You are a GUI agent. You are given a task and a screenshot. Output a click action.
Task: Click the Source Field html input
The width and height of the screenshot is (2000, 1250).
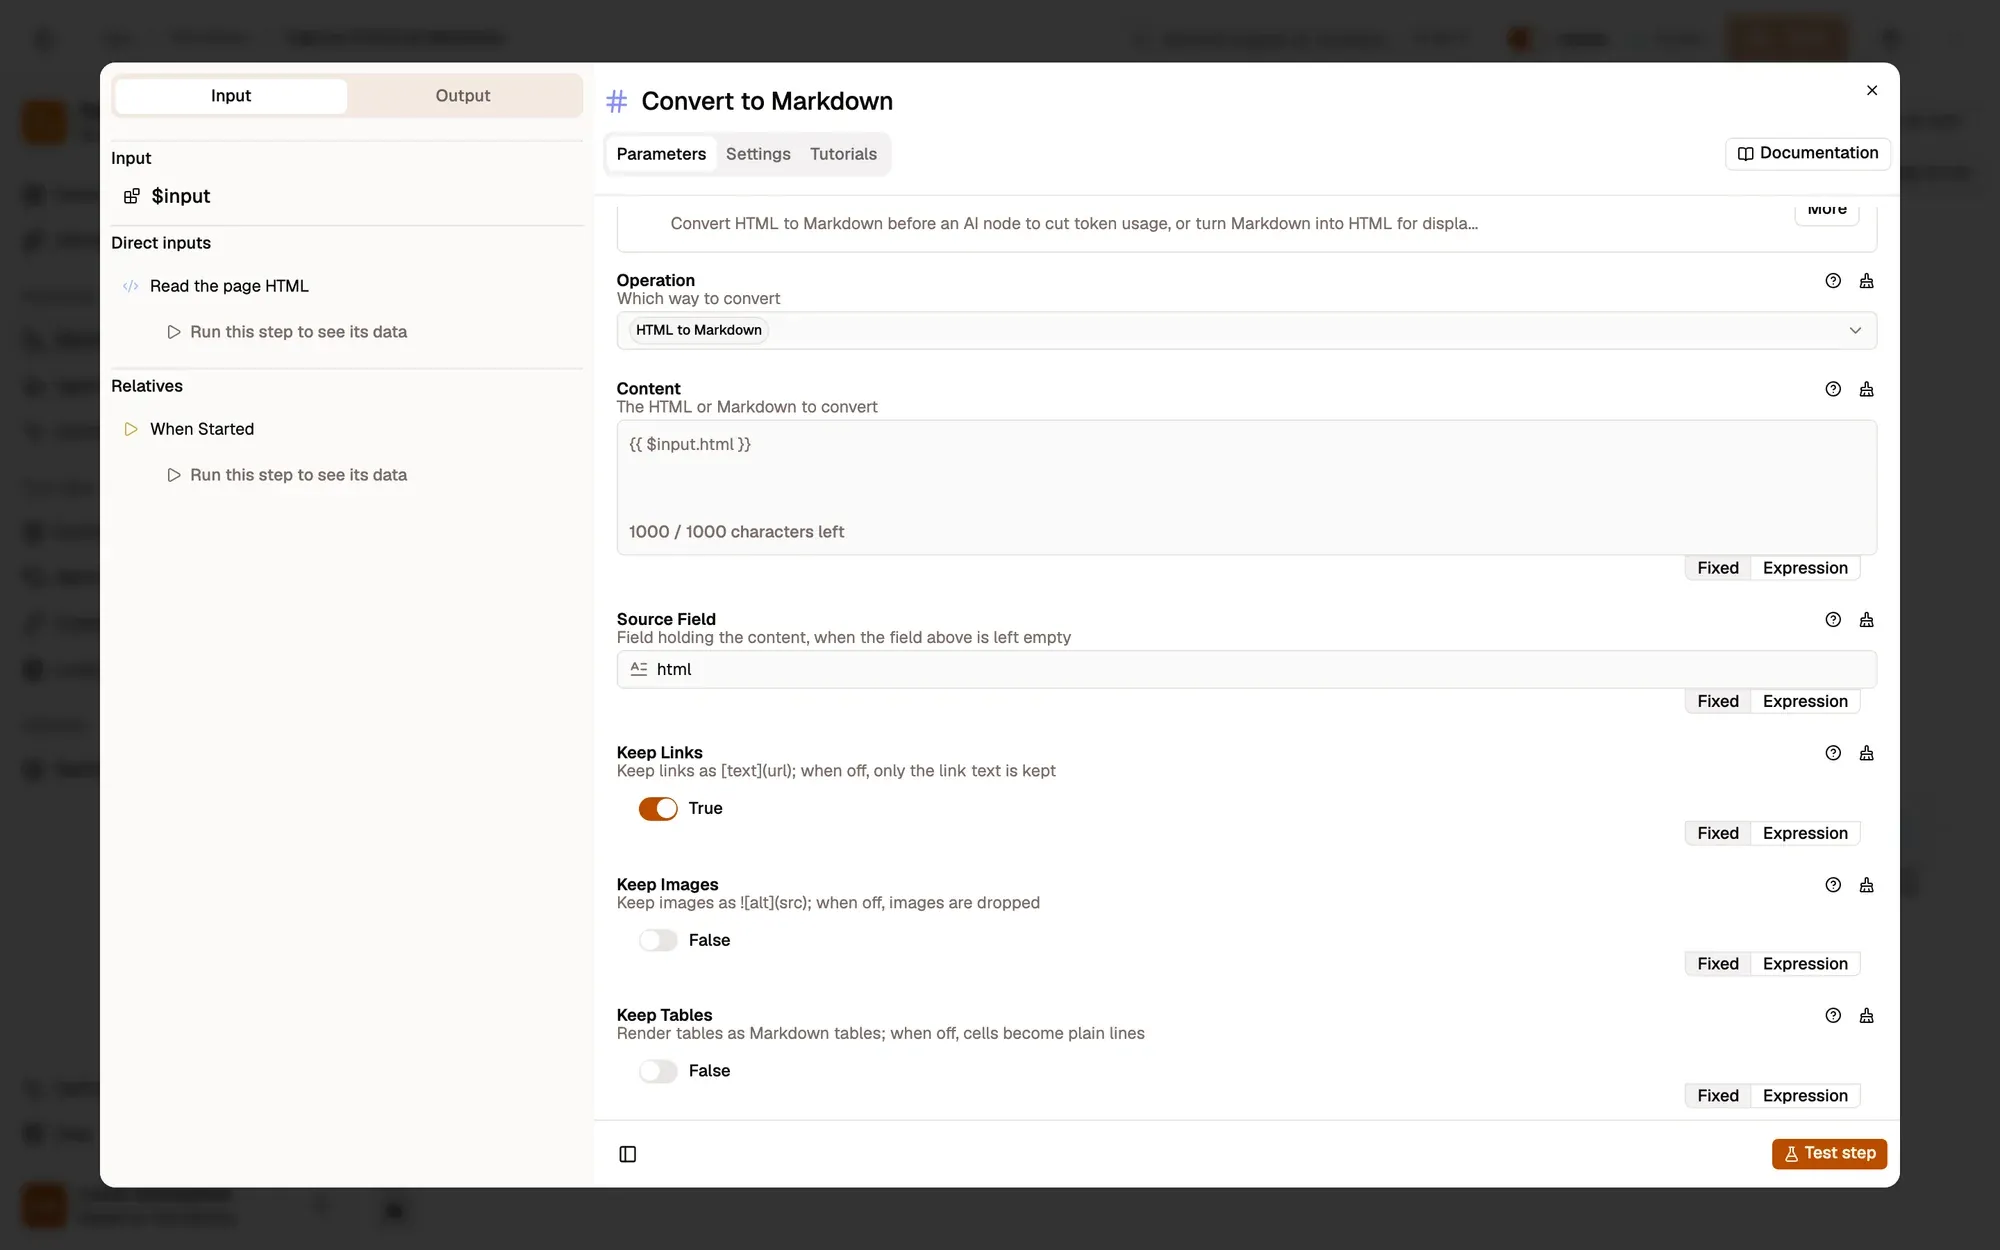[x=1246, y=669]
